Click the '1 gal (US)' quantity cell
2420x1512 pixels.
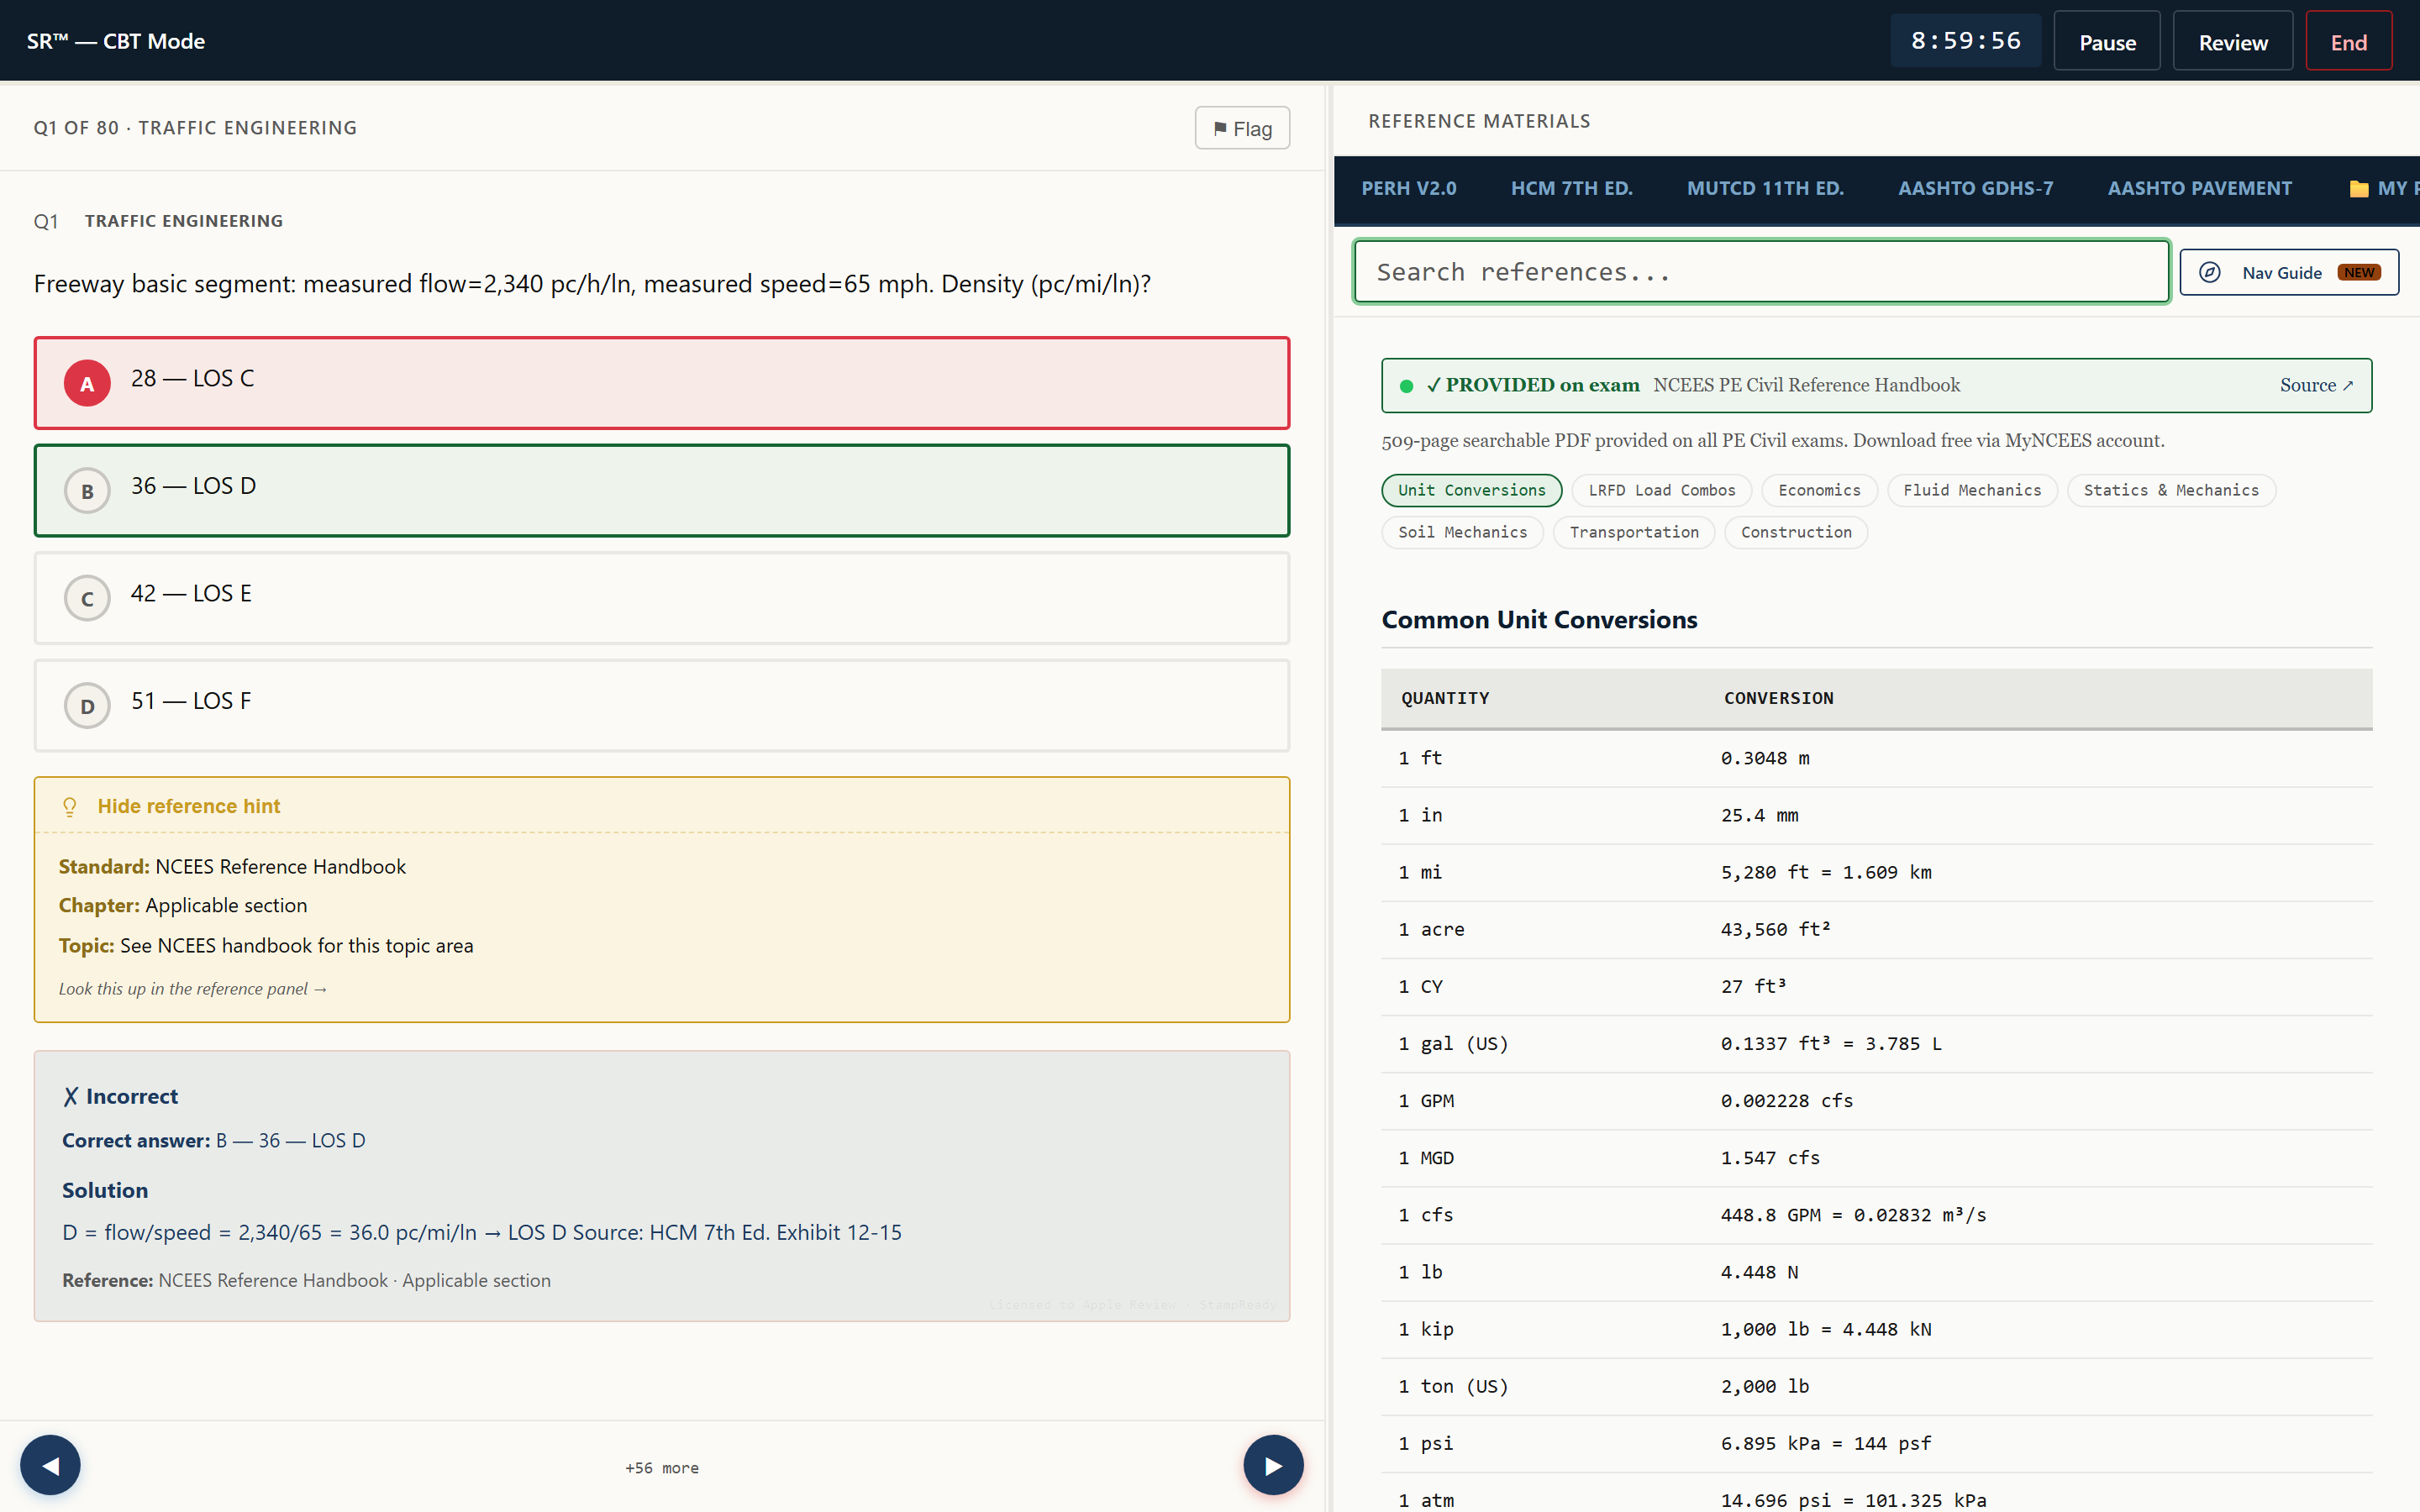pos(1453,1043)
